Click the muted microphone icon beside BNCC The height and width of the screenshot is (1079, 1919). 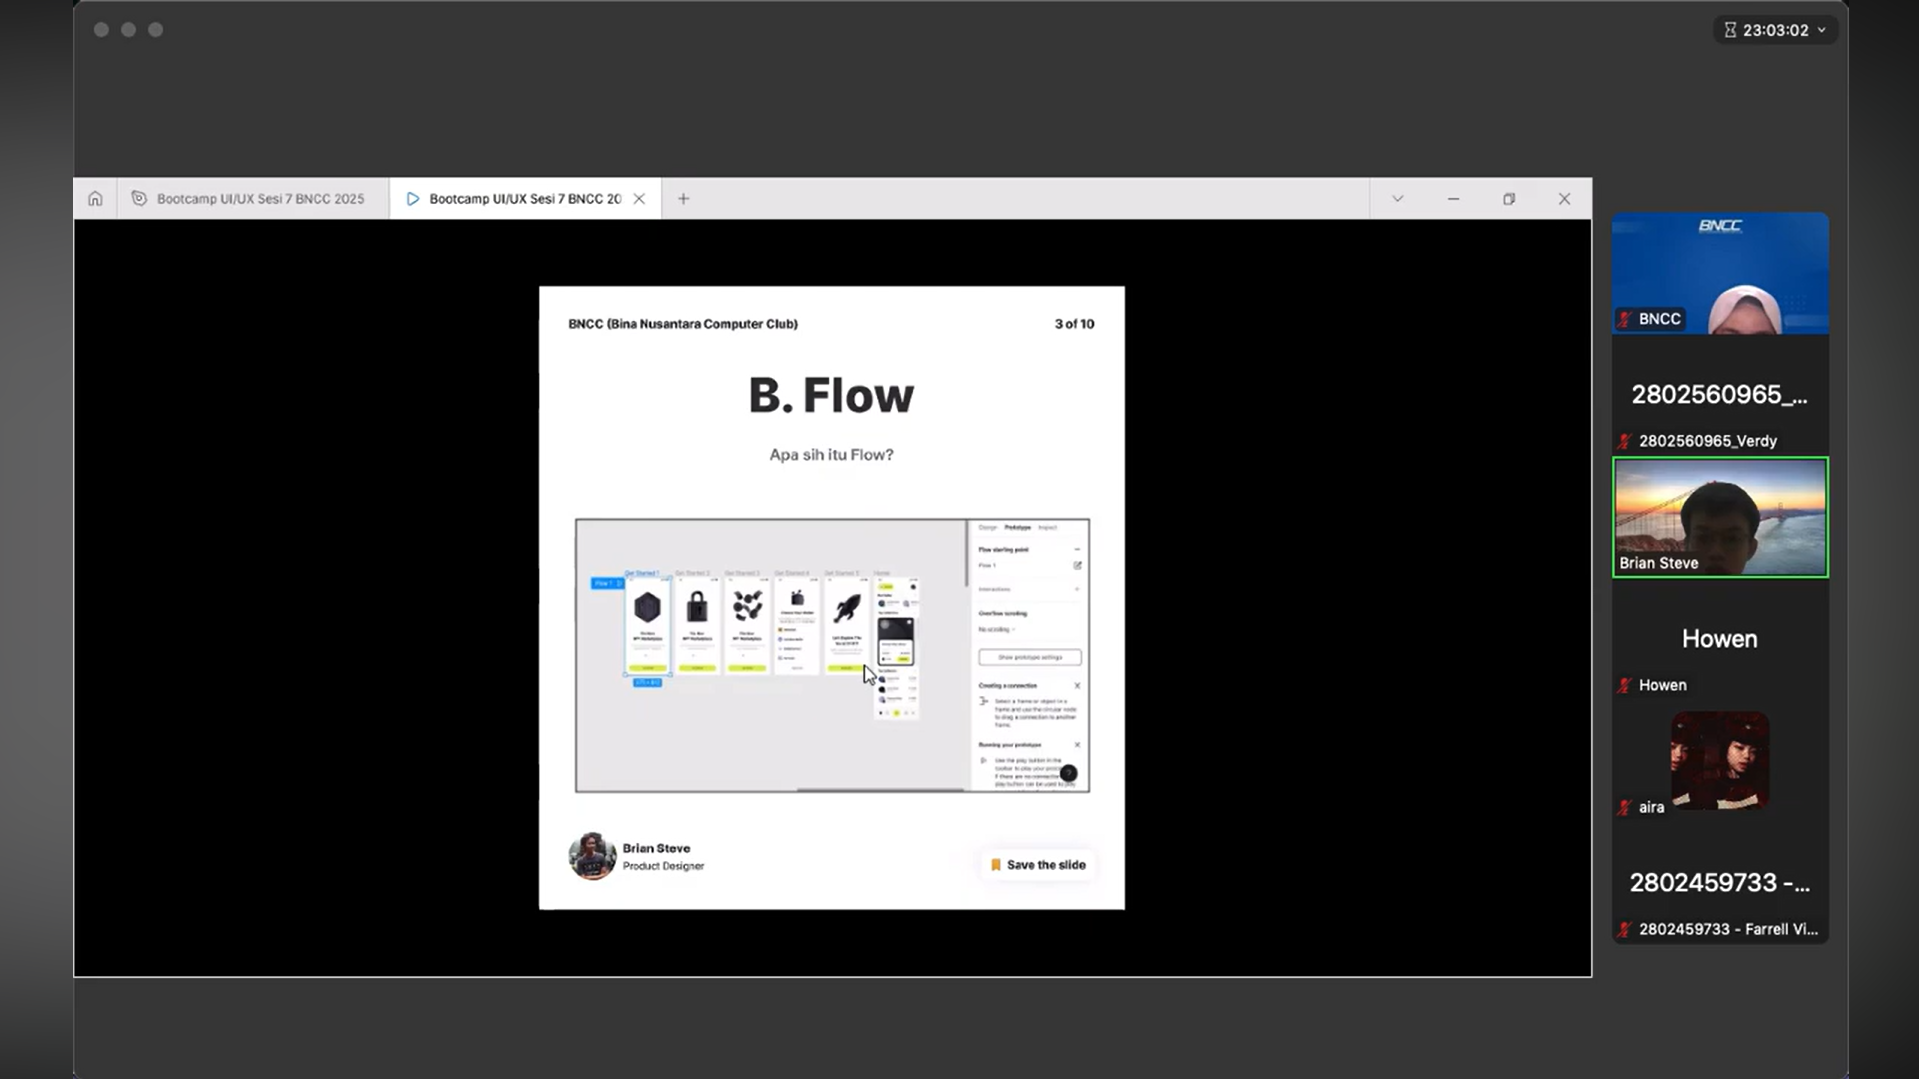tap(1625, 320)
